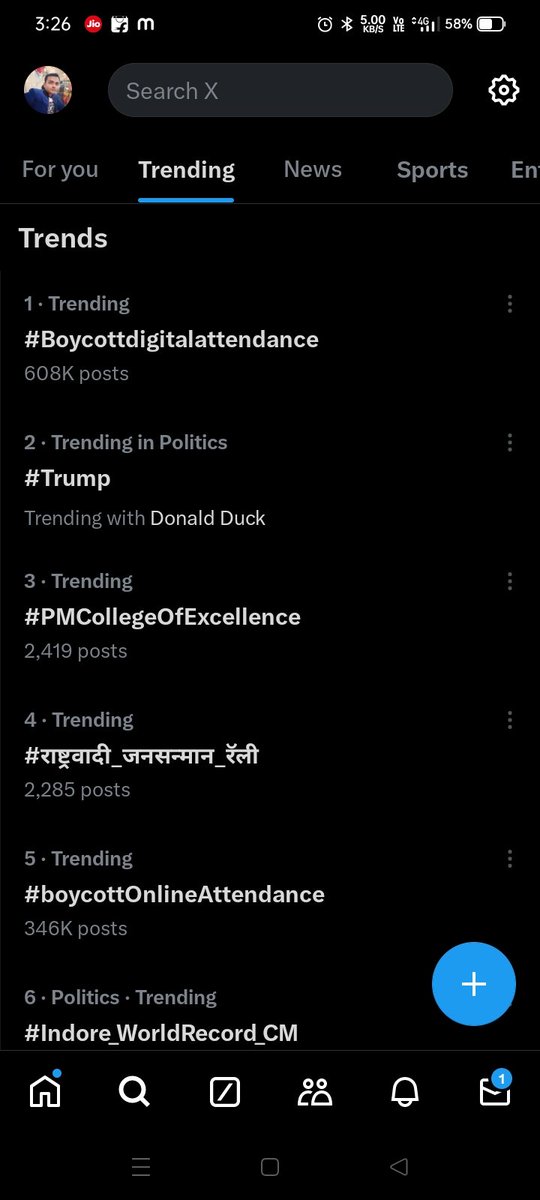The height and width of the screenshot is (1200, 540).
Task: Open the settings gear icon
Action: click(504, 91)
